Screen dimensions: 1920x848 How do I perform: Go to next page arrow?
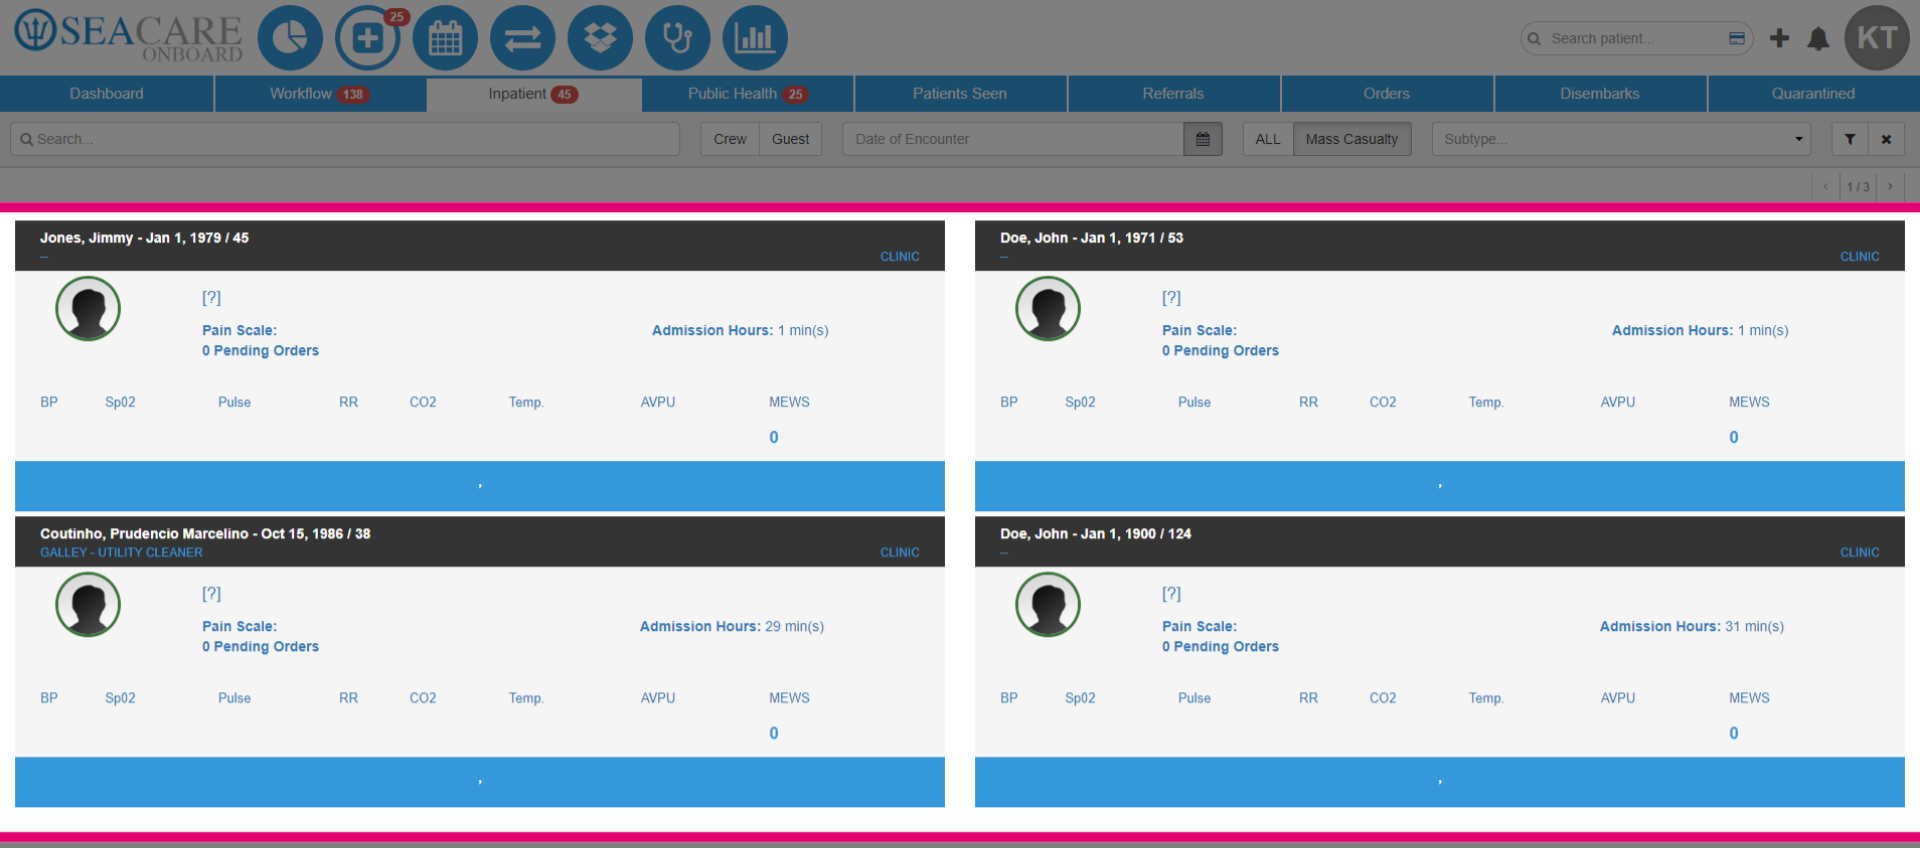(x=1890, y=186)
